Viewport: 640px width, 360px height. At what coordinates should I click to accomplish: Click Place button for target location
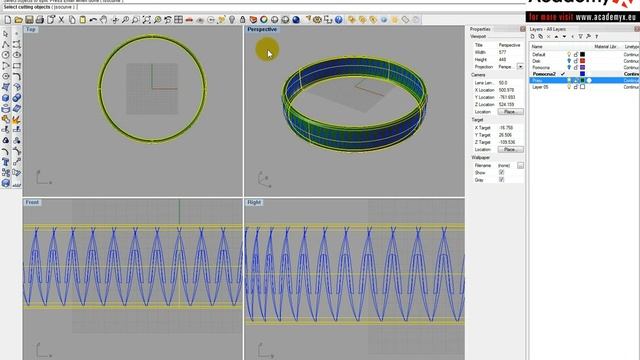(510, 149)
